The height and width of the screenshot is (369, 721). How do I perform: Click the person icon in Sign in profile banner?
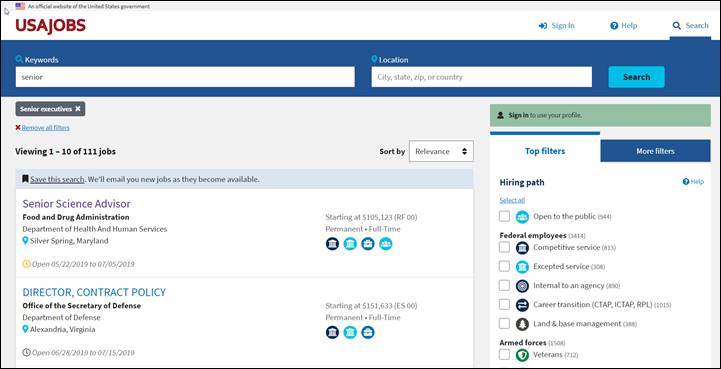click(x=501, y=115)
